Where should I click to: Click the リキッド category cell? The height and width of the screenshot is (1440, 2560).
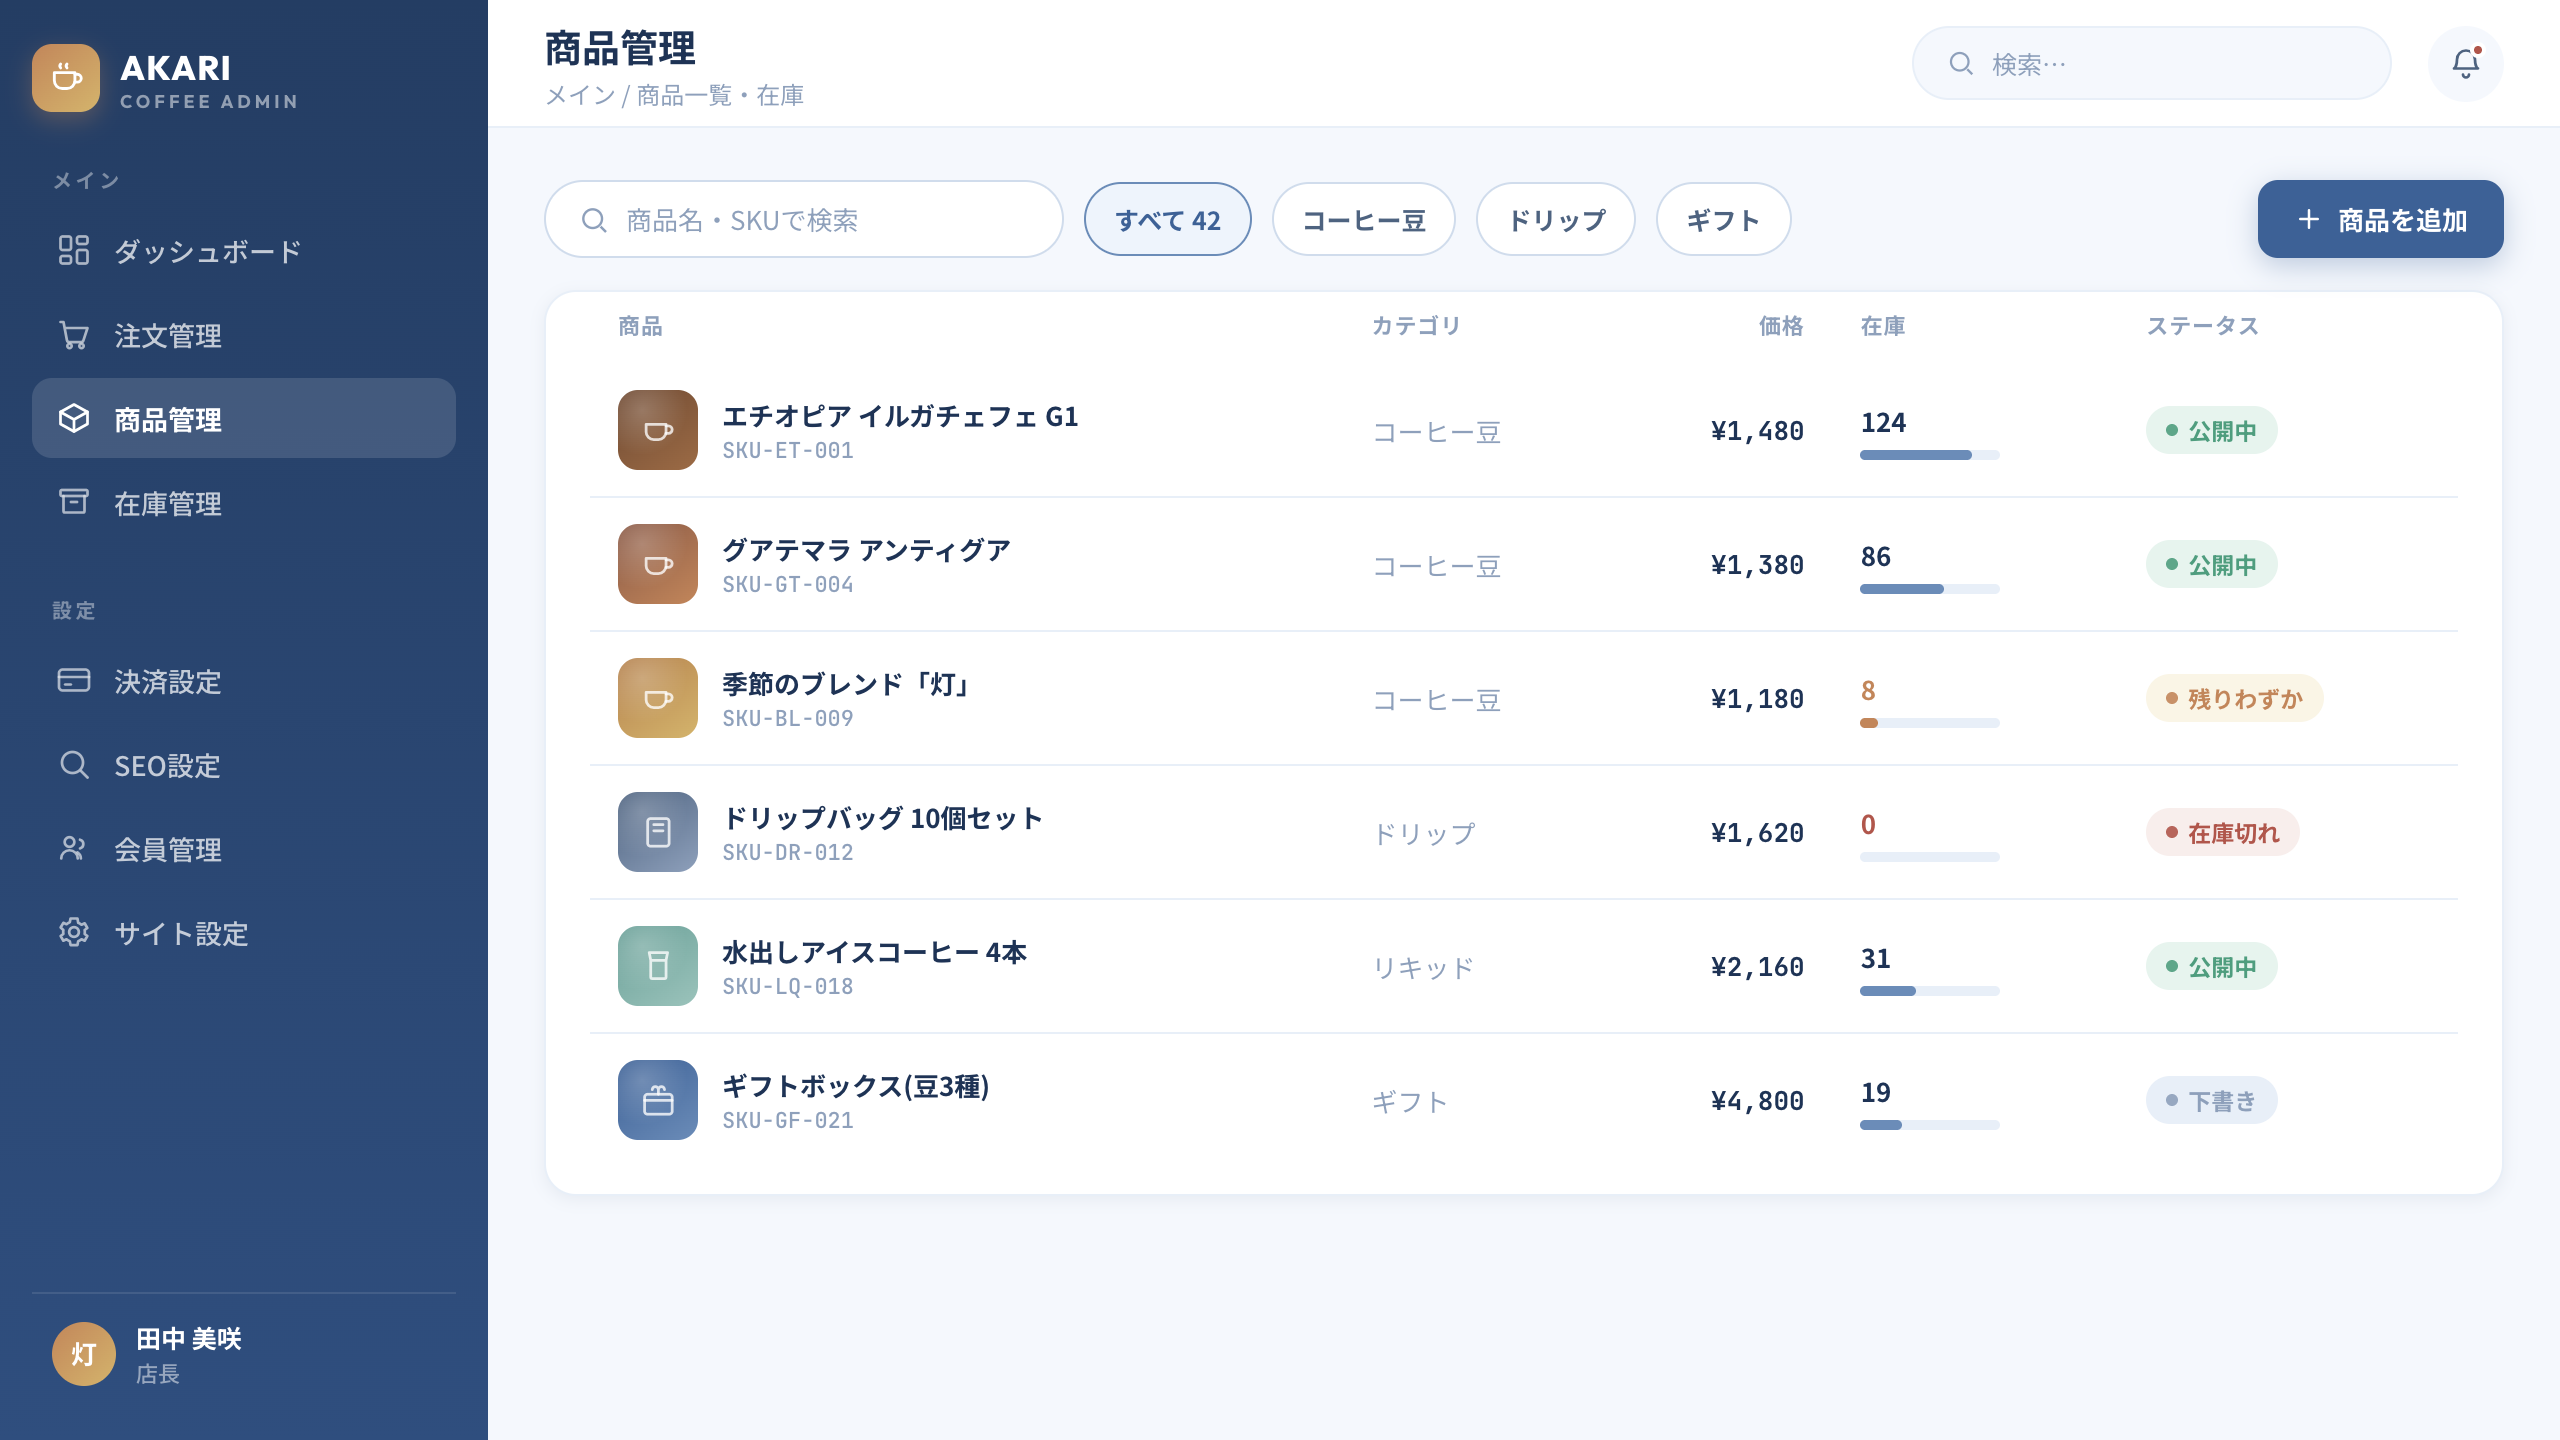point(1423,967)
